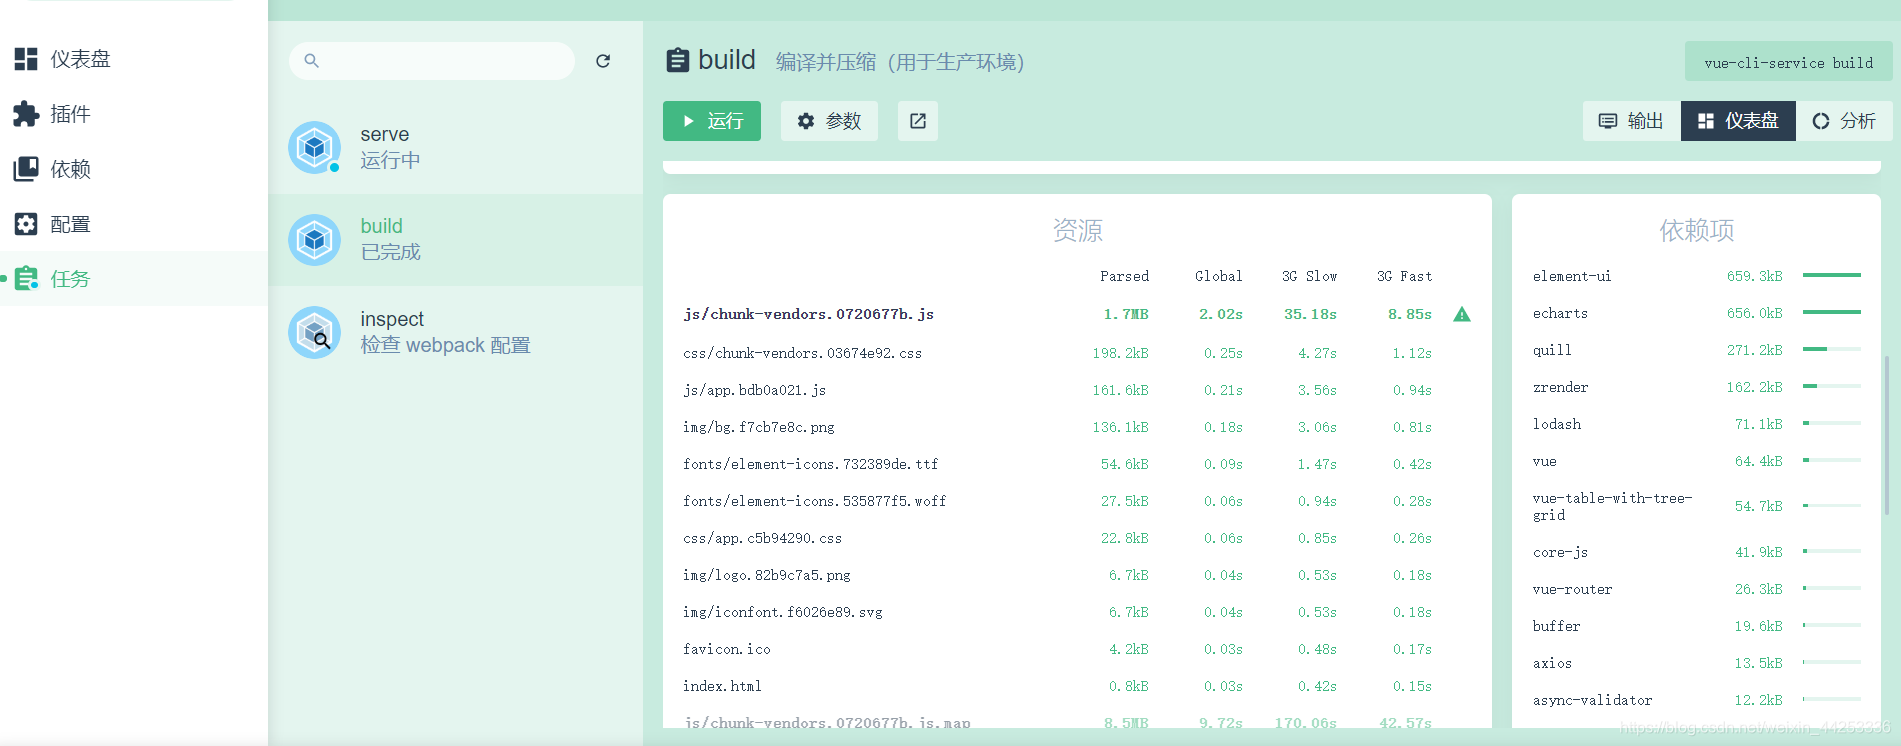Click the zrender dependency entry
Viewport: 1901px width, 746px height.
click(1696, 387)
